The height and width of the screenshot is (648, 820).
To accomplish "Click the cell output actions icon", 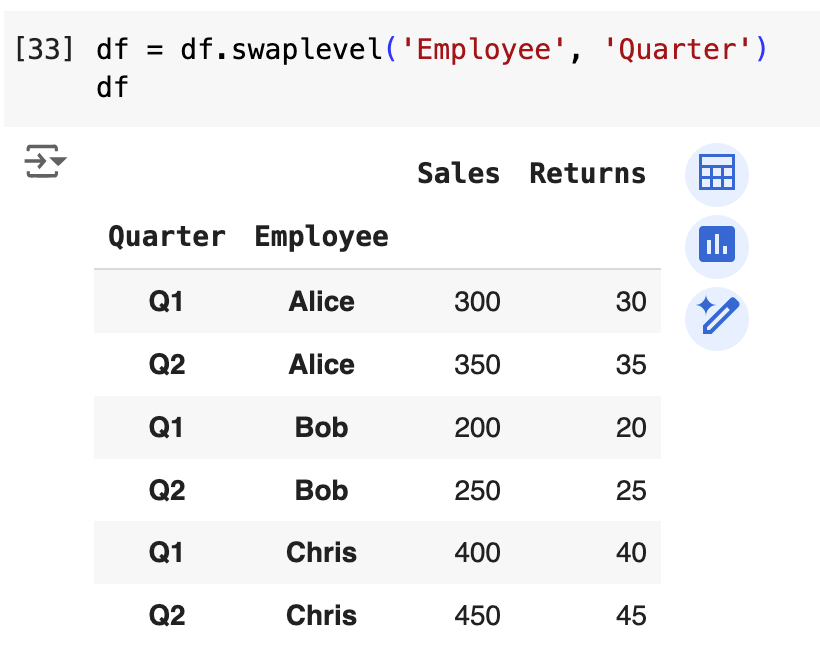I will click(x=45, y=161).
